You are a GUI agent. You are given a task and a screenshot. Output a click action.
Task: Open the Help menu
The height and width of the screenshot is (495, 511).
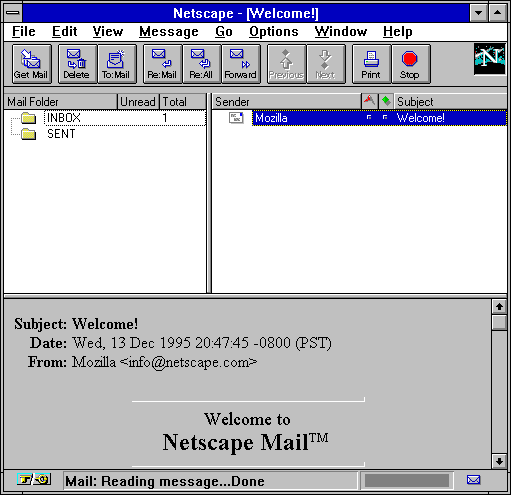(x=398, y=32)
